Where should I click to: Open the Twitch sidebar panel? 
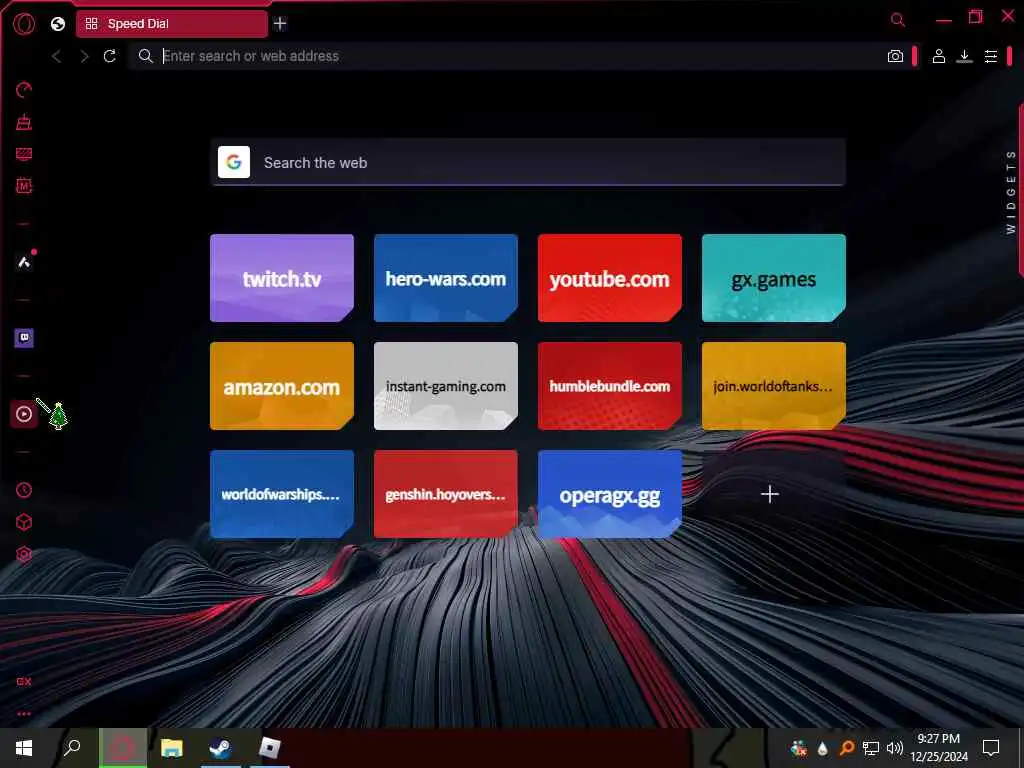[24, 338]
